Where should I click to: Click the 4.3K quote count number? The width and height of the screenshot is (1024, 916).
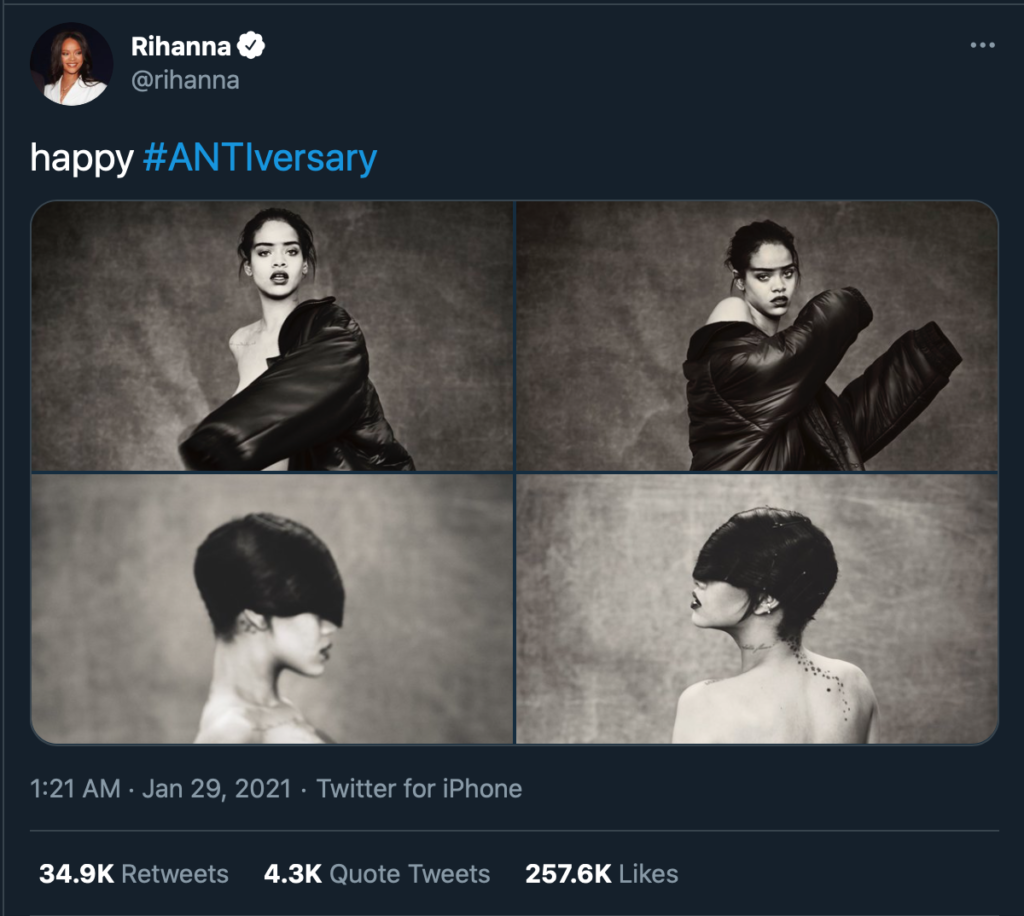pyautogui.click(x=292, y=873)
